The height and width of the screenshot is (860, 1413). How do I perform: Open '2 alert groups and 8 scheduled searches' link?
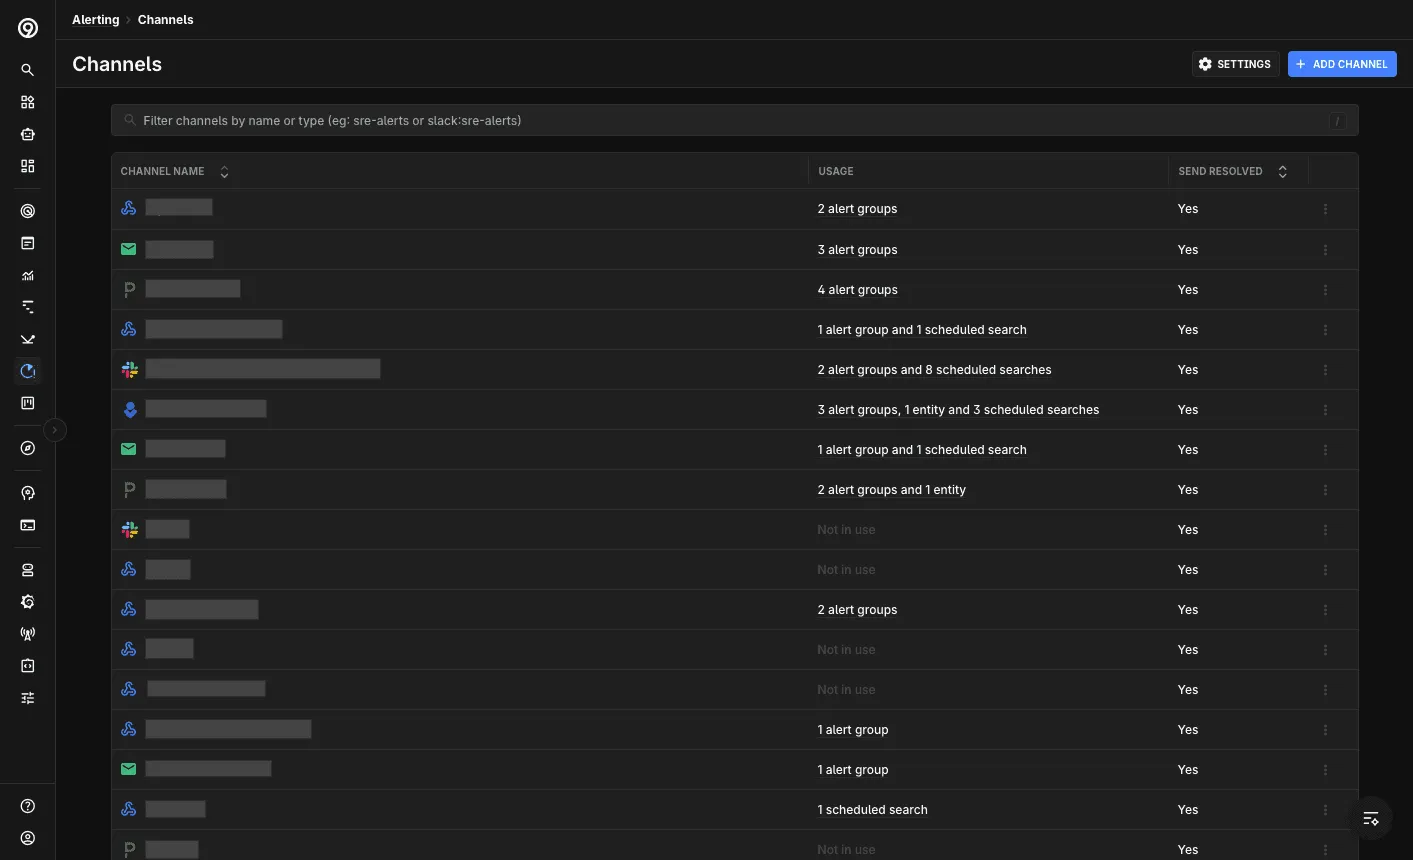point(934,370)
